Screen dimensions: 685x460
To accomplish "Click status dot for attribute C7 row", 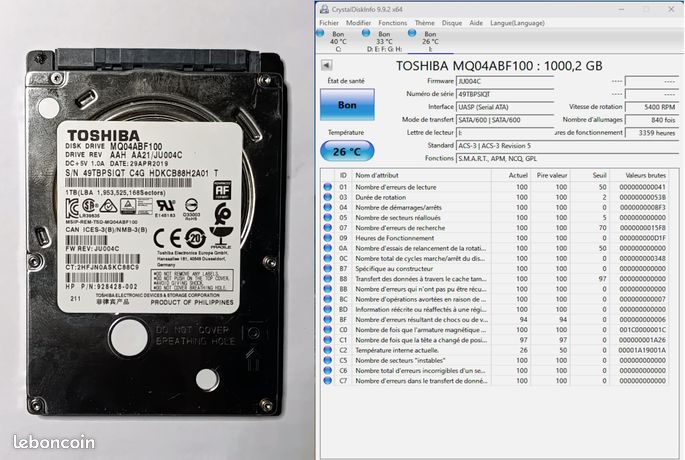I will 327,380.
